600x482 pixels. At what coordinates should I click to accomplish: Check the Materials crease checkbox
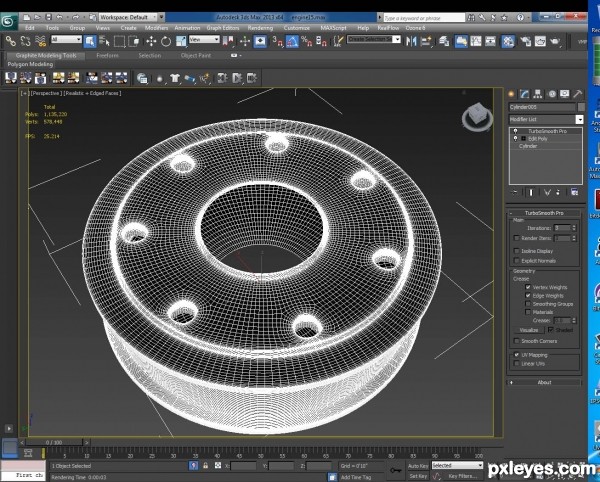pyautogui.click(x=528, y=312)
